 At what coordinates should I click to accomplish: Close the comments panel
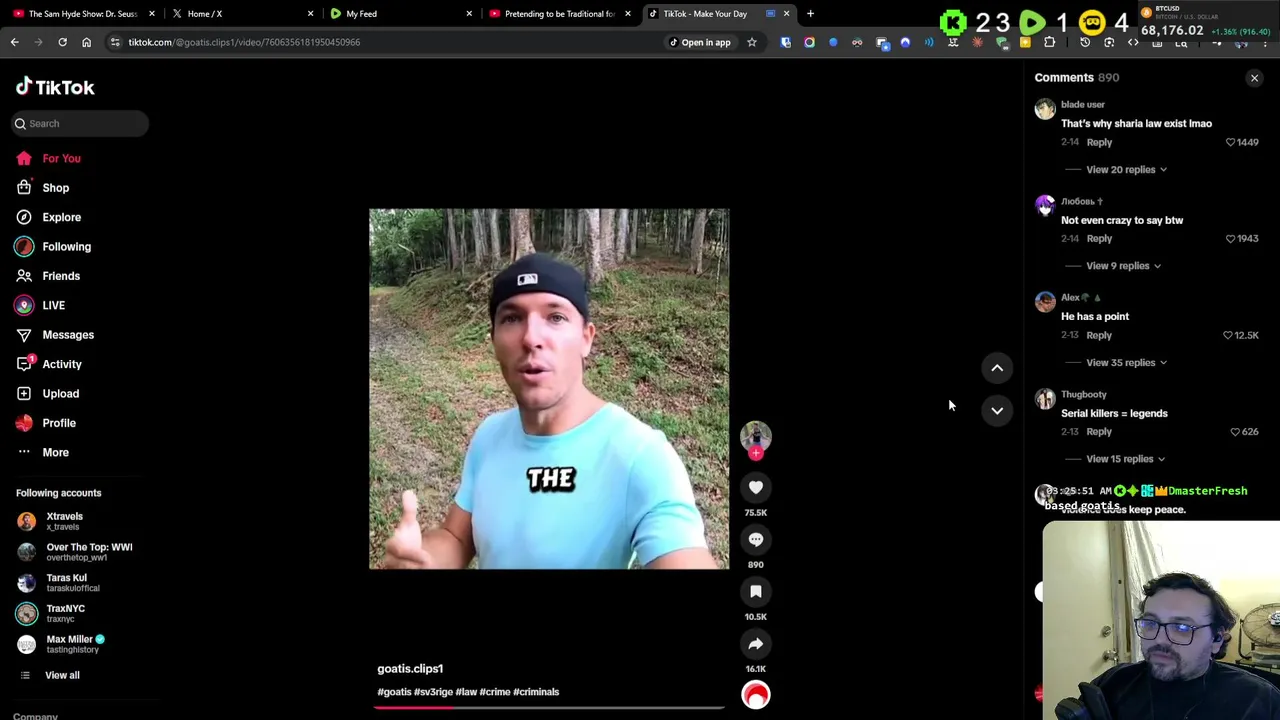pyautogui.click(x=1254, y=78)
